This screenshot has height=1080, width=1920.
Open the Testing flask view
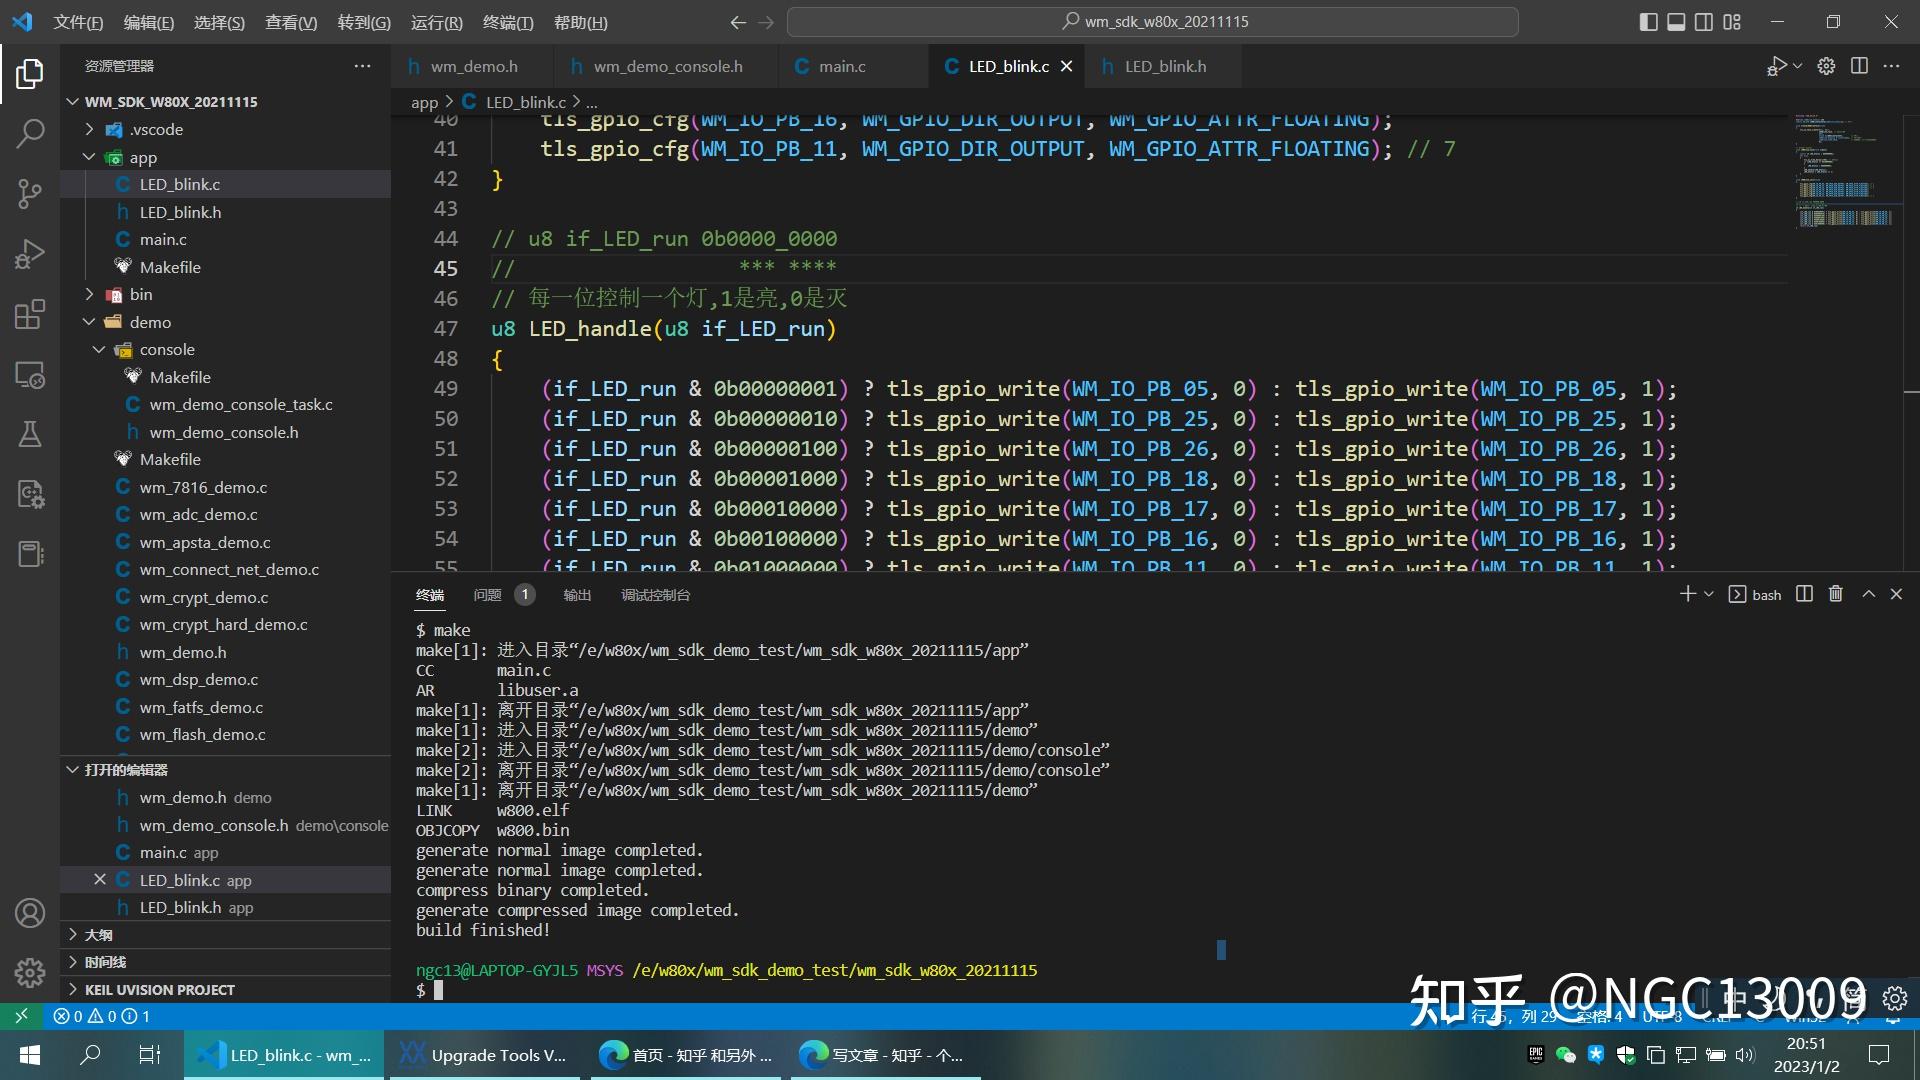pyautogui.click(x=30, y=434)
